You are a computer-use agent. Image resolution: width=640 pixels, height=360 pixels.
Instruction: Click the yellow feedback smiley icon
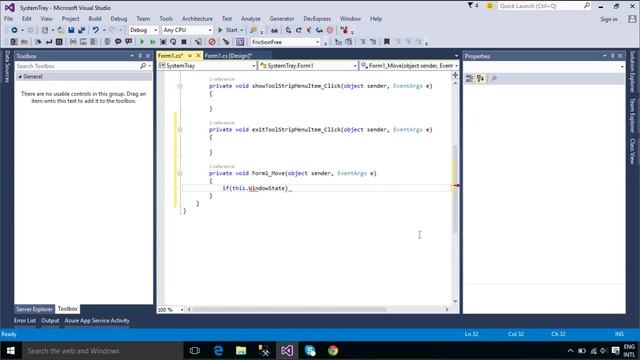pos(489,6)
